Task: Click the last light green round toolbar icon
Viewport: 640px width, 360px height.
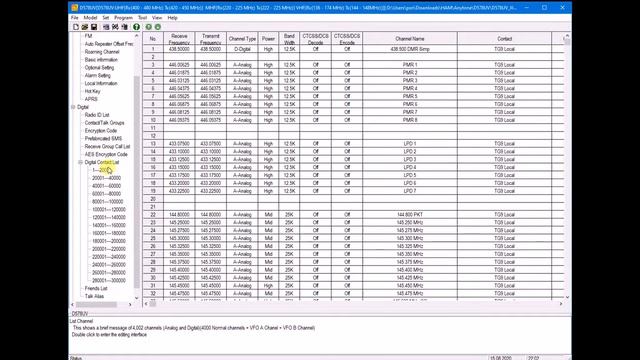Action: [158, 27]
